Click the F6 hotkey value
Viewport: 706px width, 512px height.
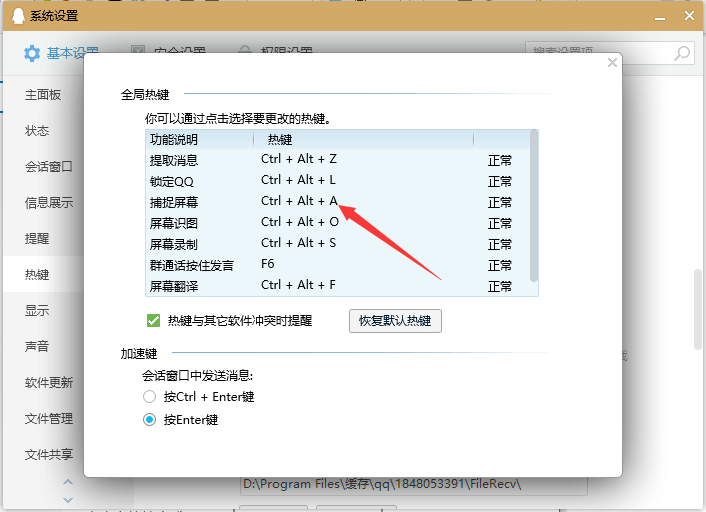click(267, 264)
